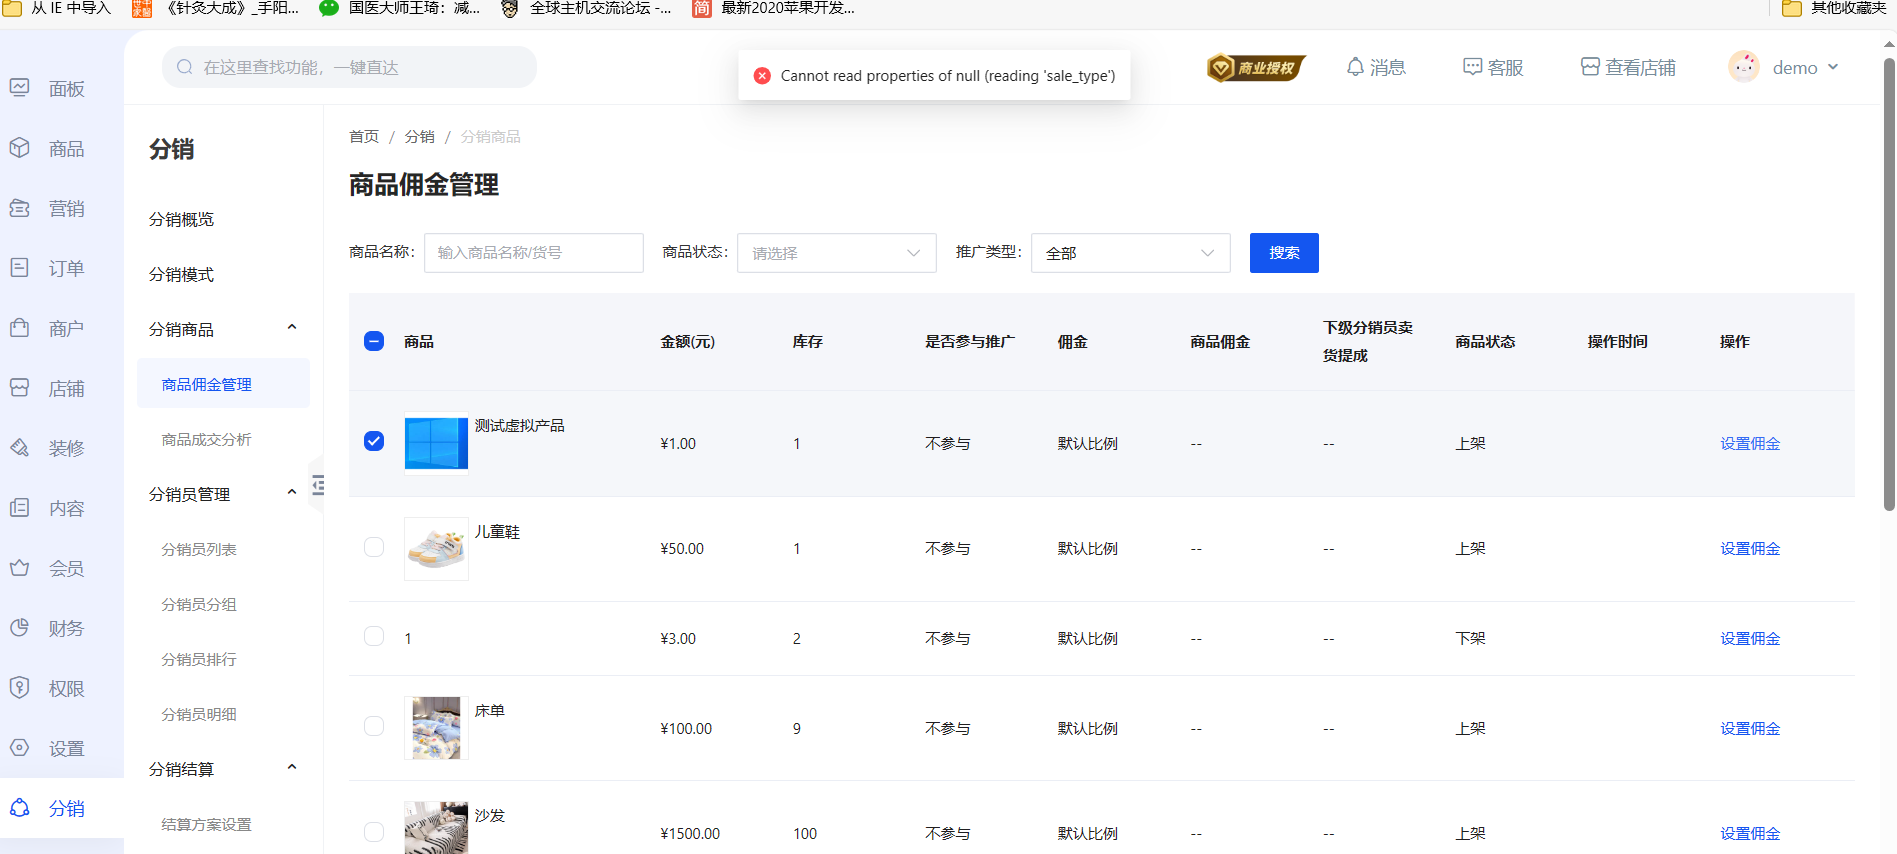Click 设置佣金 for 儿童鞋
Viewport: 1897px width, 854px height.
pos(1750,548)
